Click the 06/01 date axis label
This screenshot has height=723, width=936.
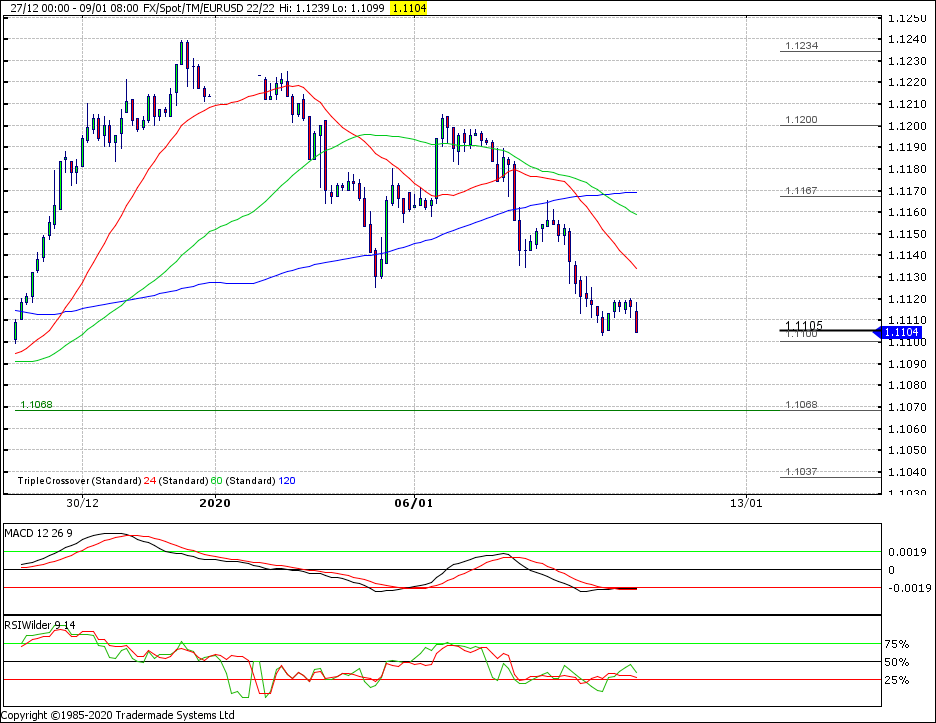[414, 503]
